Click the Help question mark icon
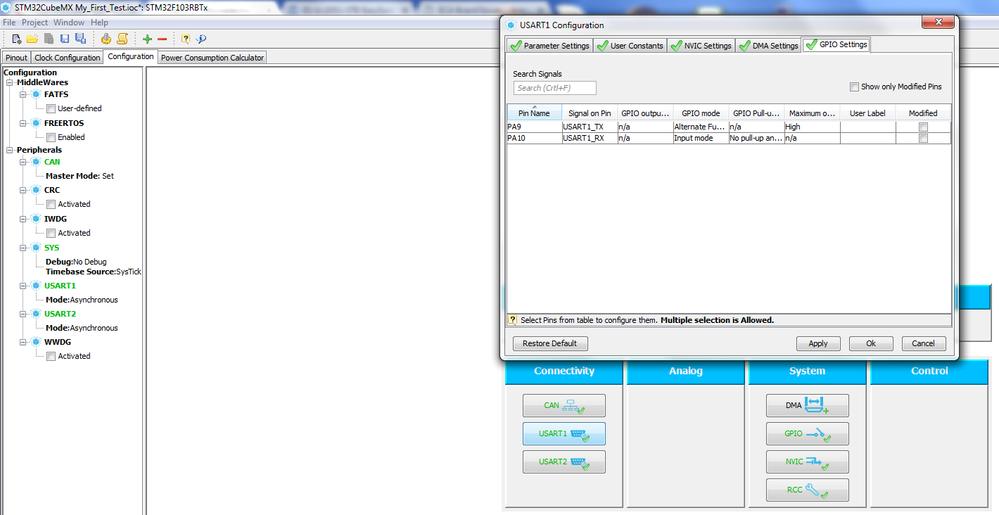Screen dimensions: 999x515 [x=185, y=38]
